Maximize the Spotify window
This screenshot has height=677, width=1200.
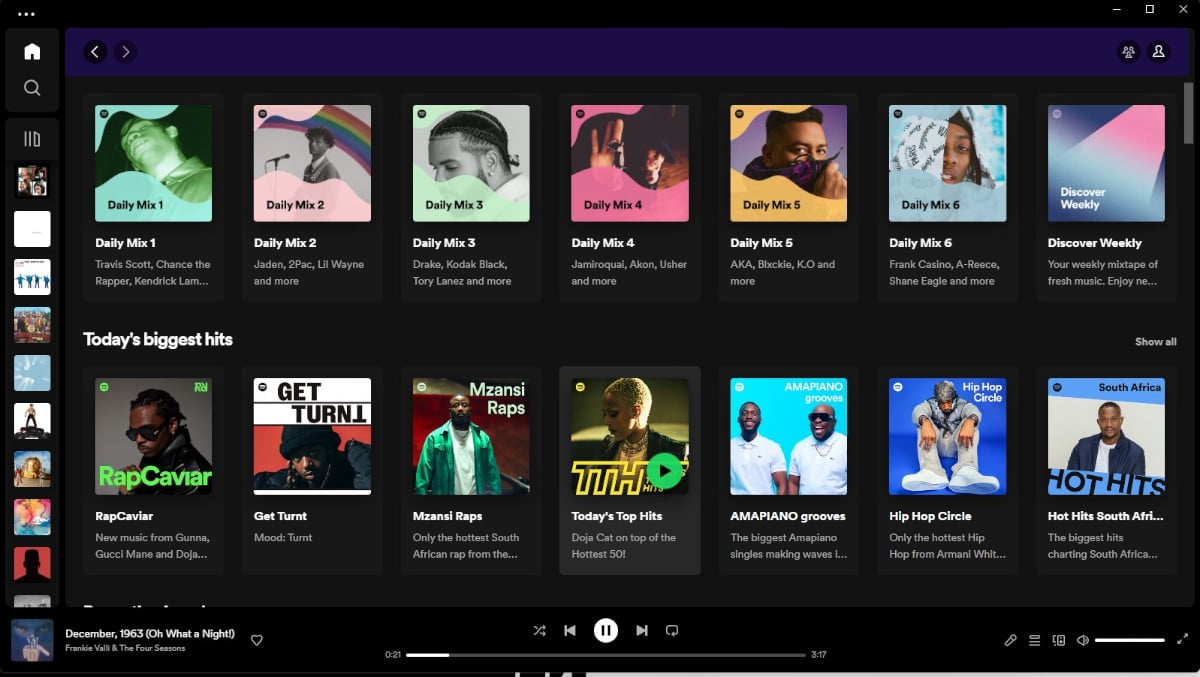click(x=1149, y=9)
